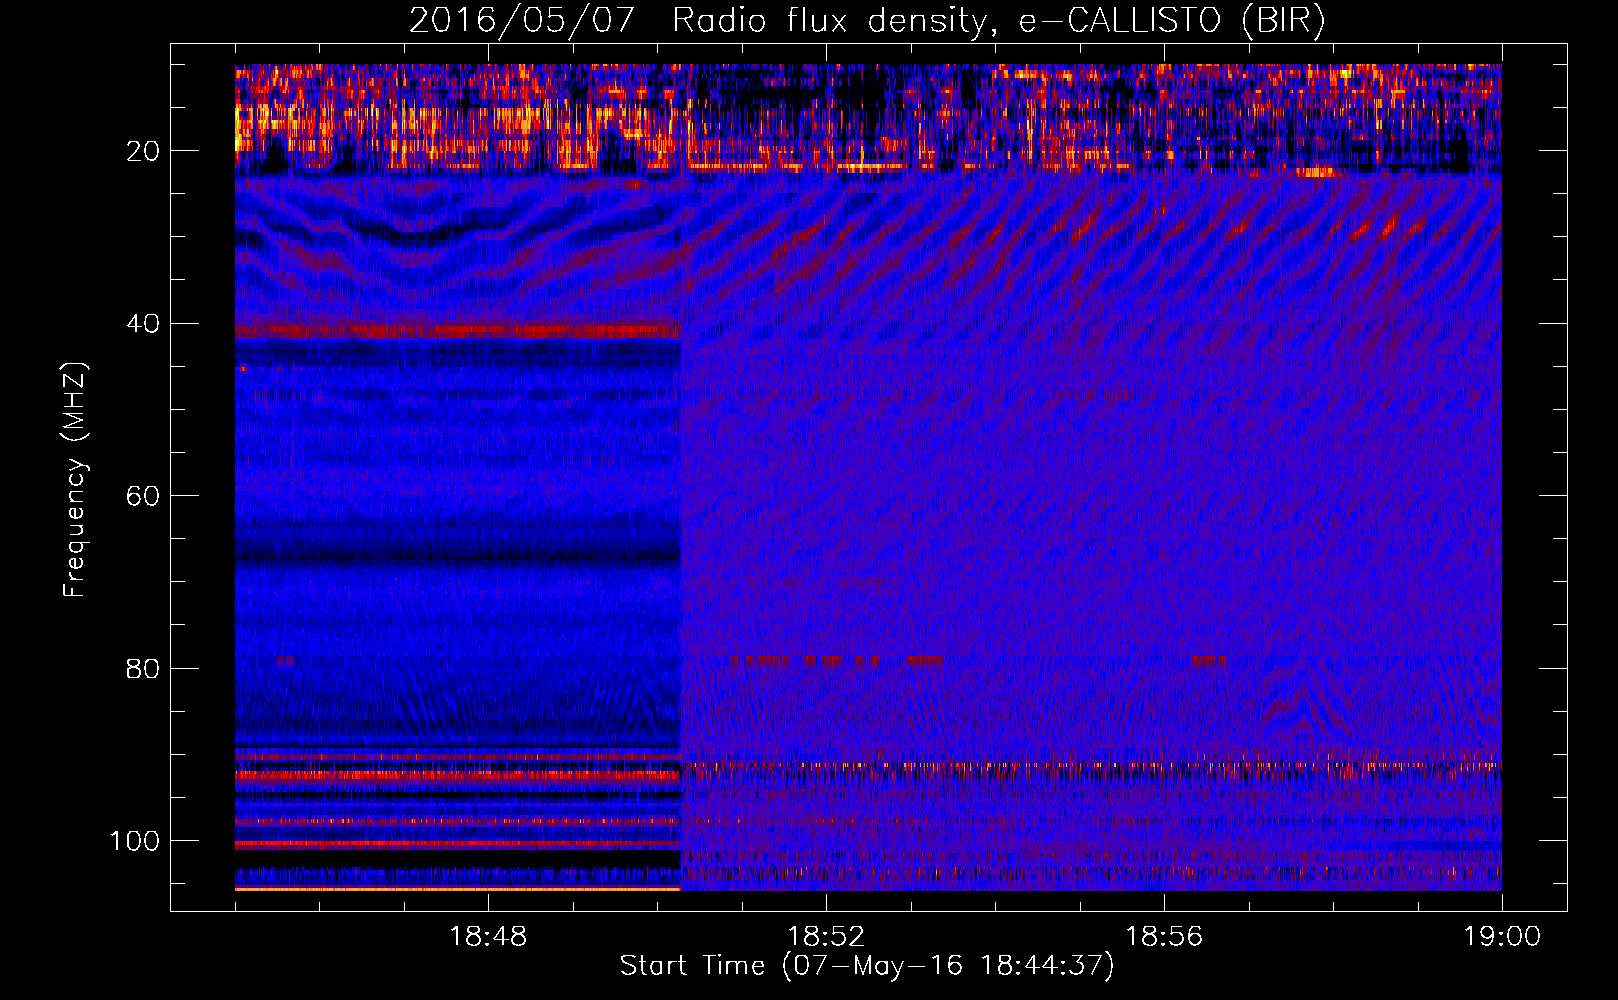
Task: Click the 60 frequency tick label
Action: tap(143, 496)
